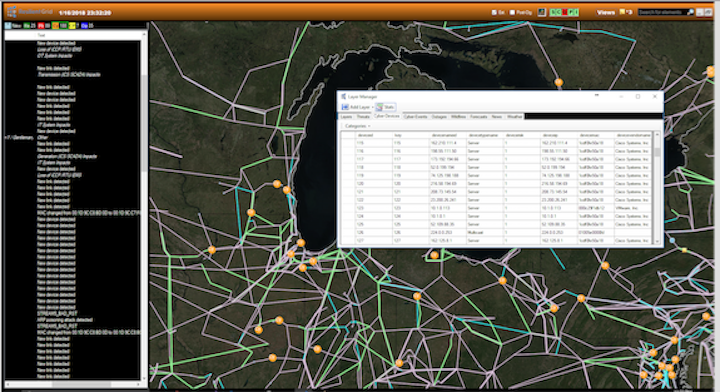Switch to the Cyber Events tab
This screenshot has width=720, height=392.
416,117
